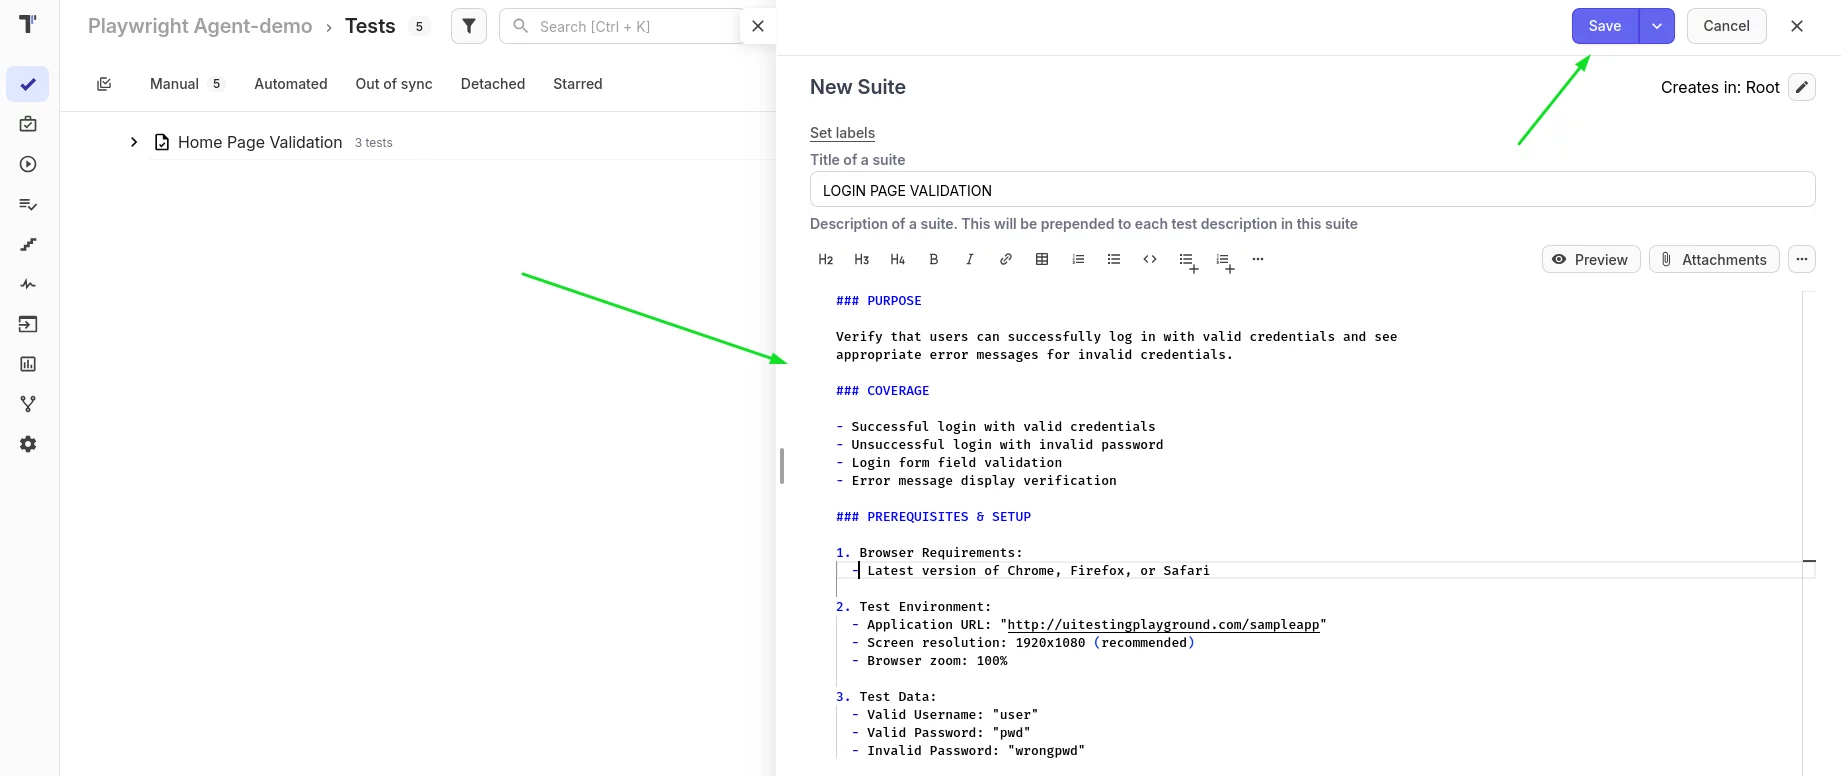Viewport: 1841px width, 776px height.
Task: Insert a table in the description
Action: click(1042, 259)
